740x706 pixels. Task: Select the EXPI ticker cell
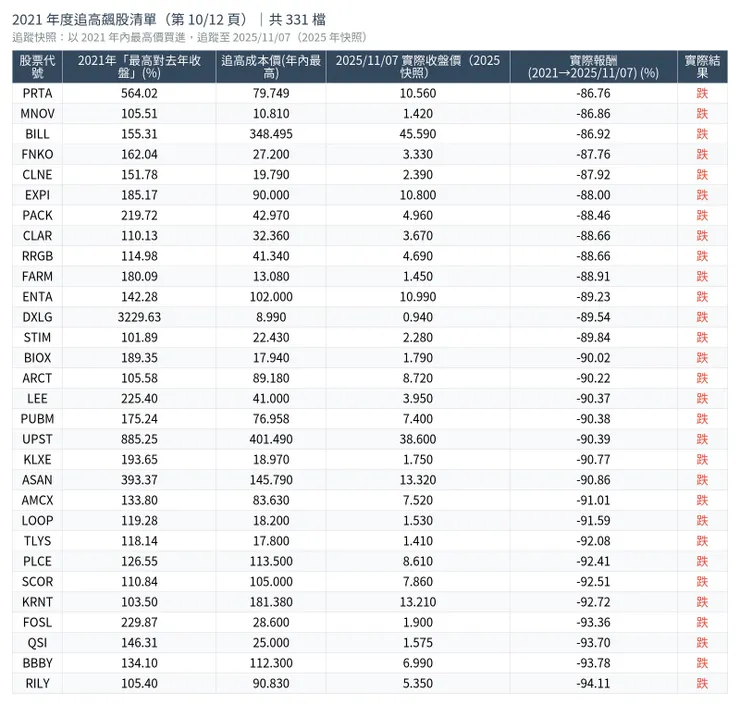pos(37,195)
